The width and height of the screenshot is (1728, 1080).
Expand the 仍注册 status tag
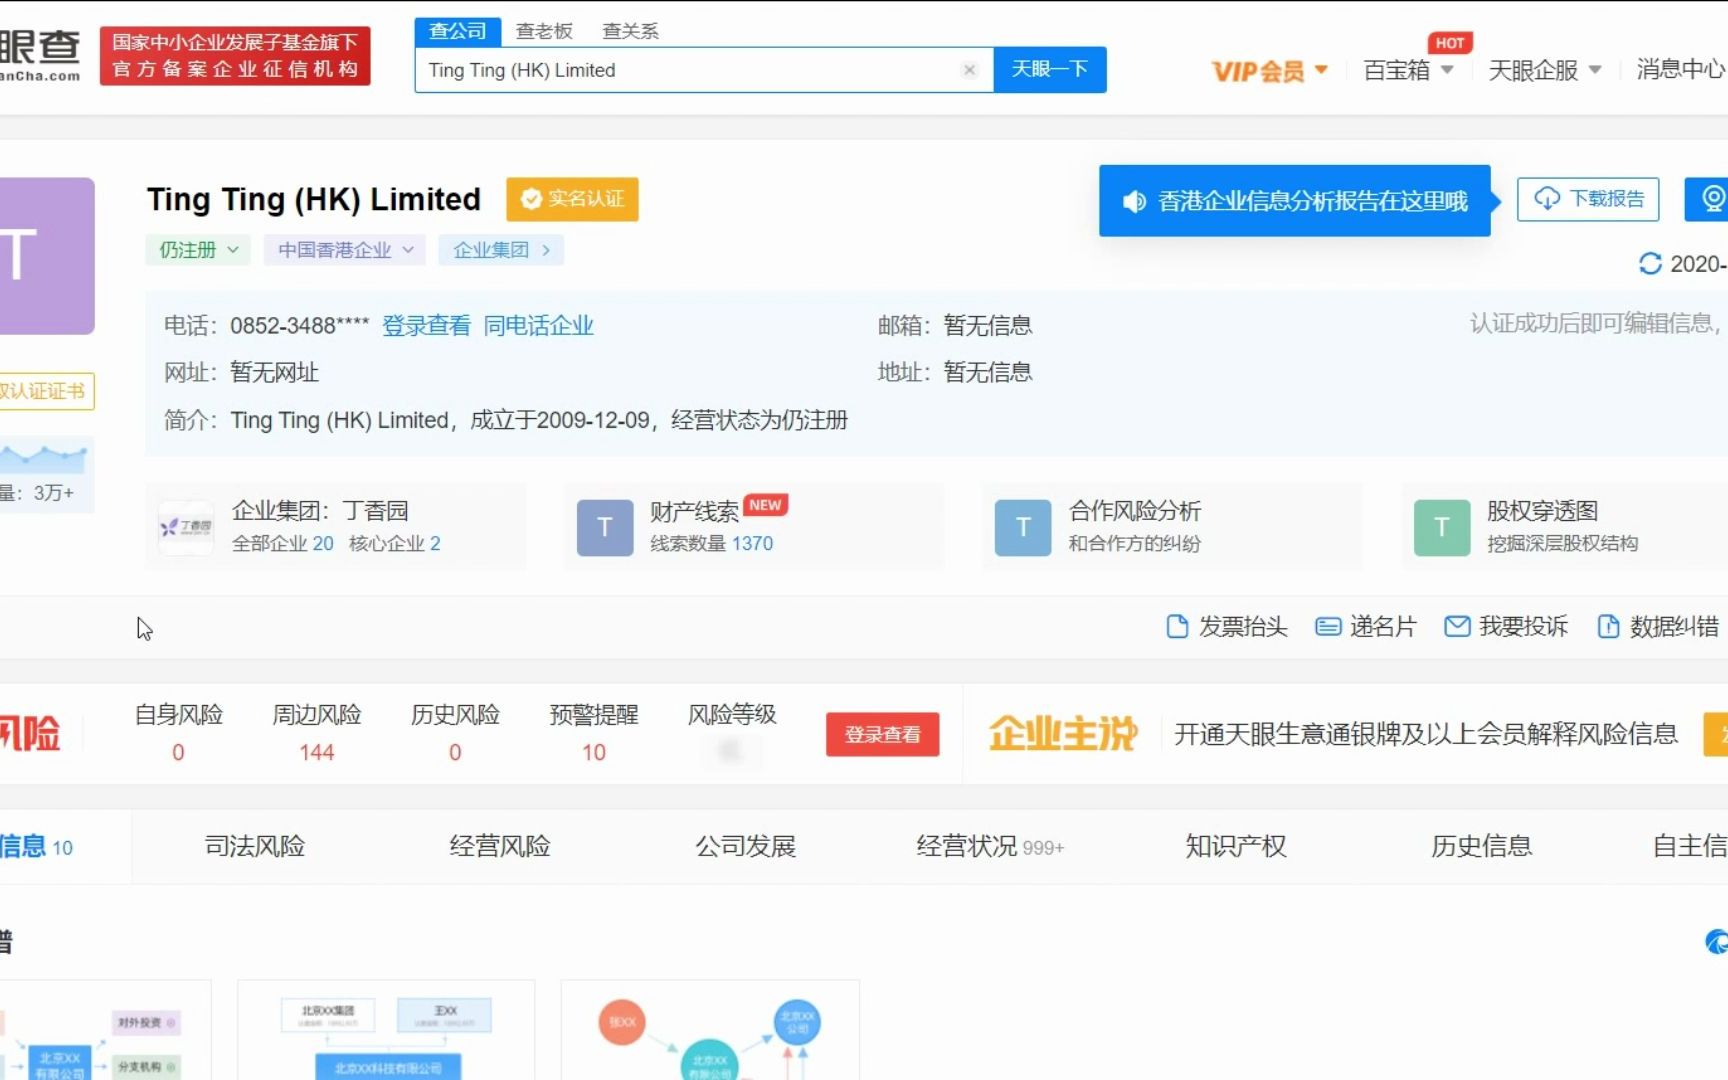[x=199, y=250]
